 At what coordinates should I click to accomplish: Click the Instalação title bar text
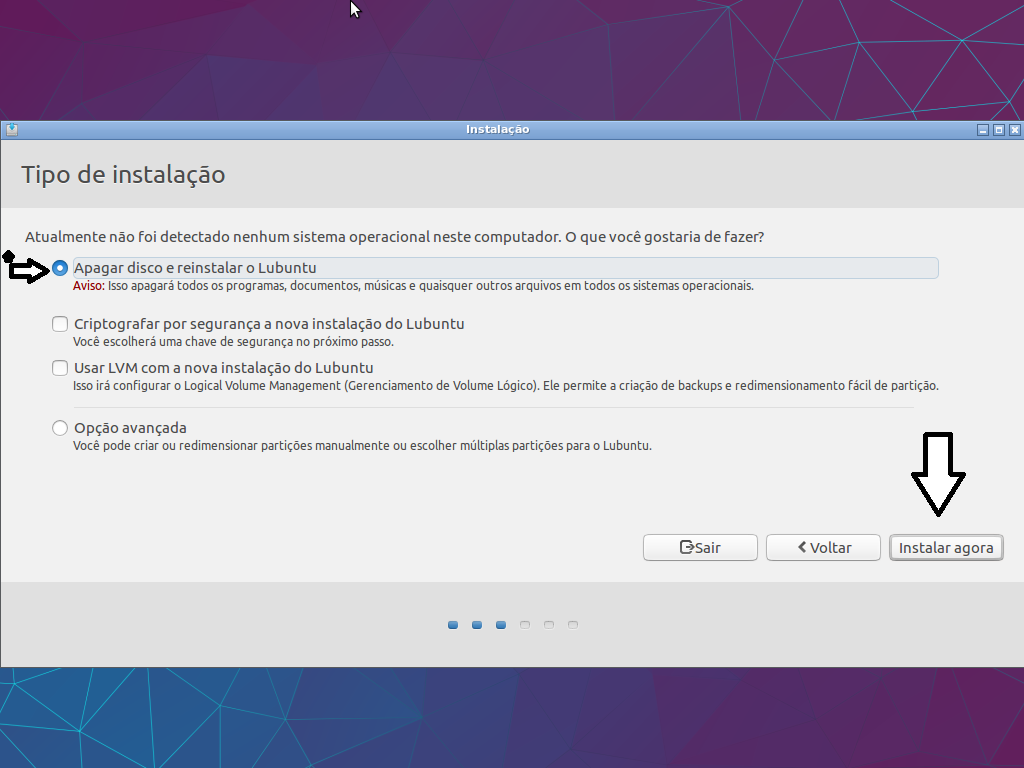(x=498, y=129)
